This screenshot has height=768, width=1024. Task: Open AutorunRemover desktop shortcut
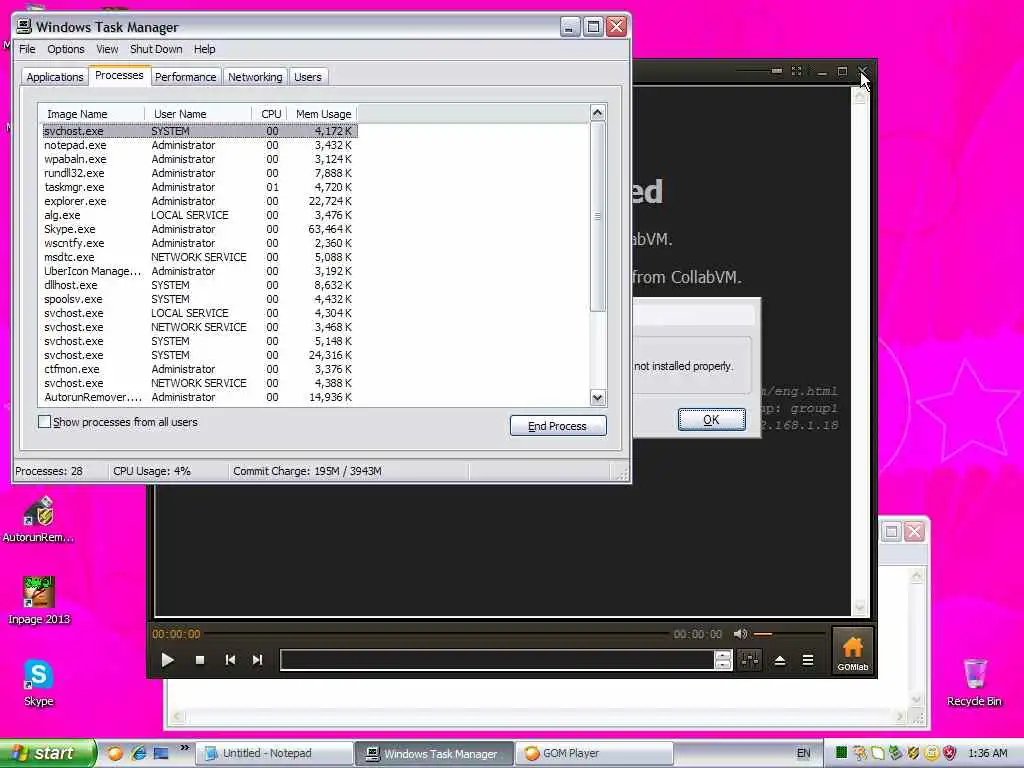[x=39, y=520]
